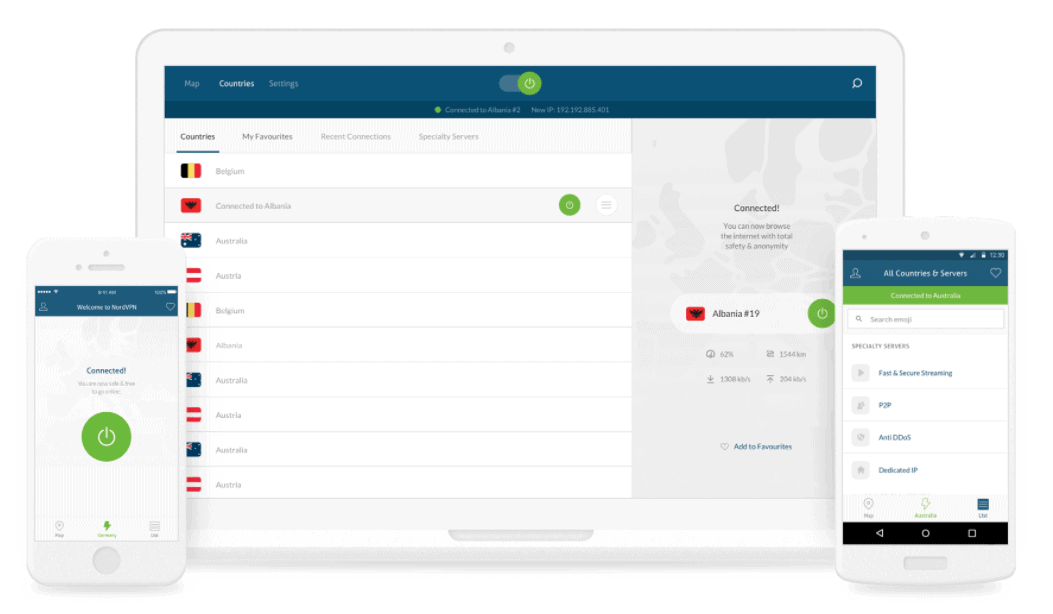Open the Specialty Servers tab
This screenshot has height=614, width=1053.
coord(448,137)
